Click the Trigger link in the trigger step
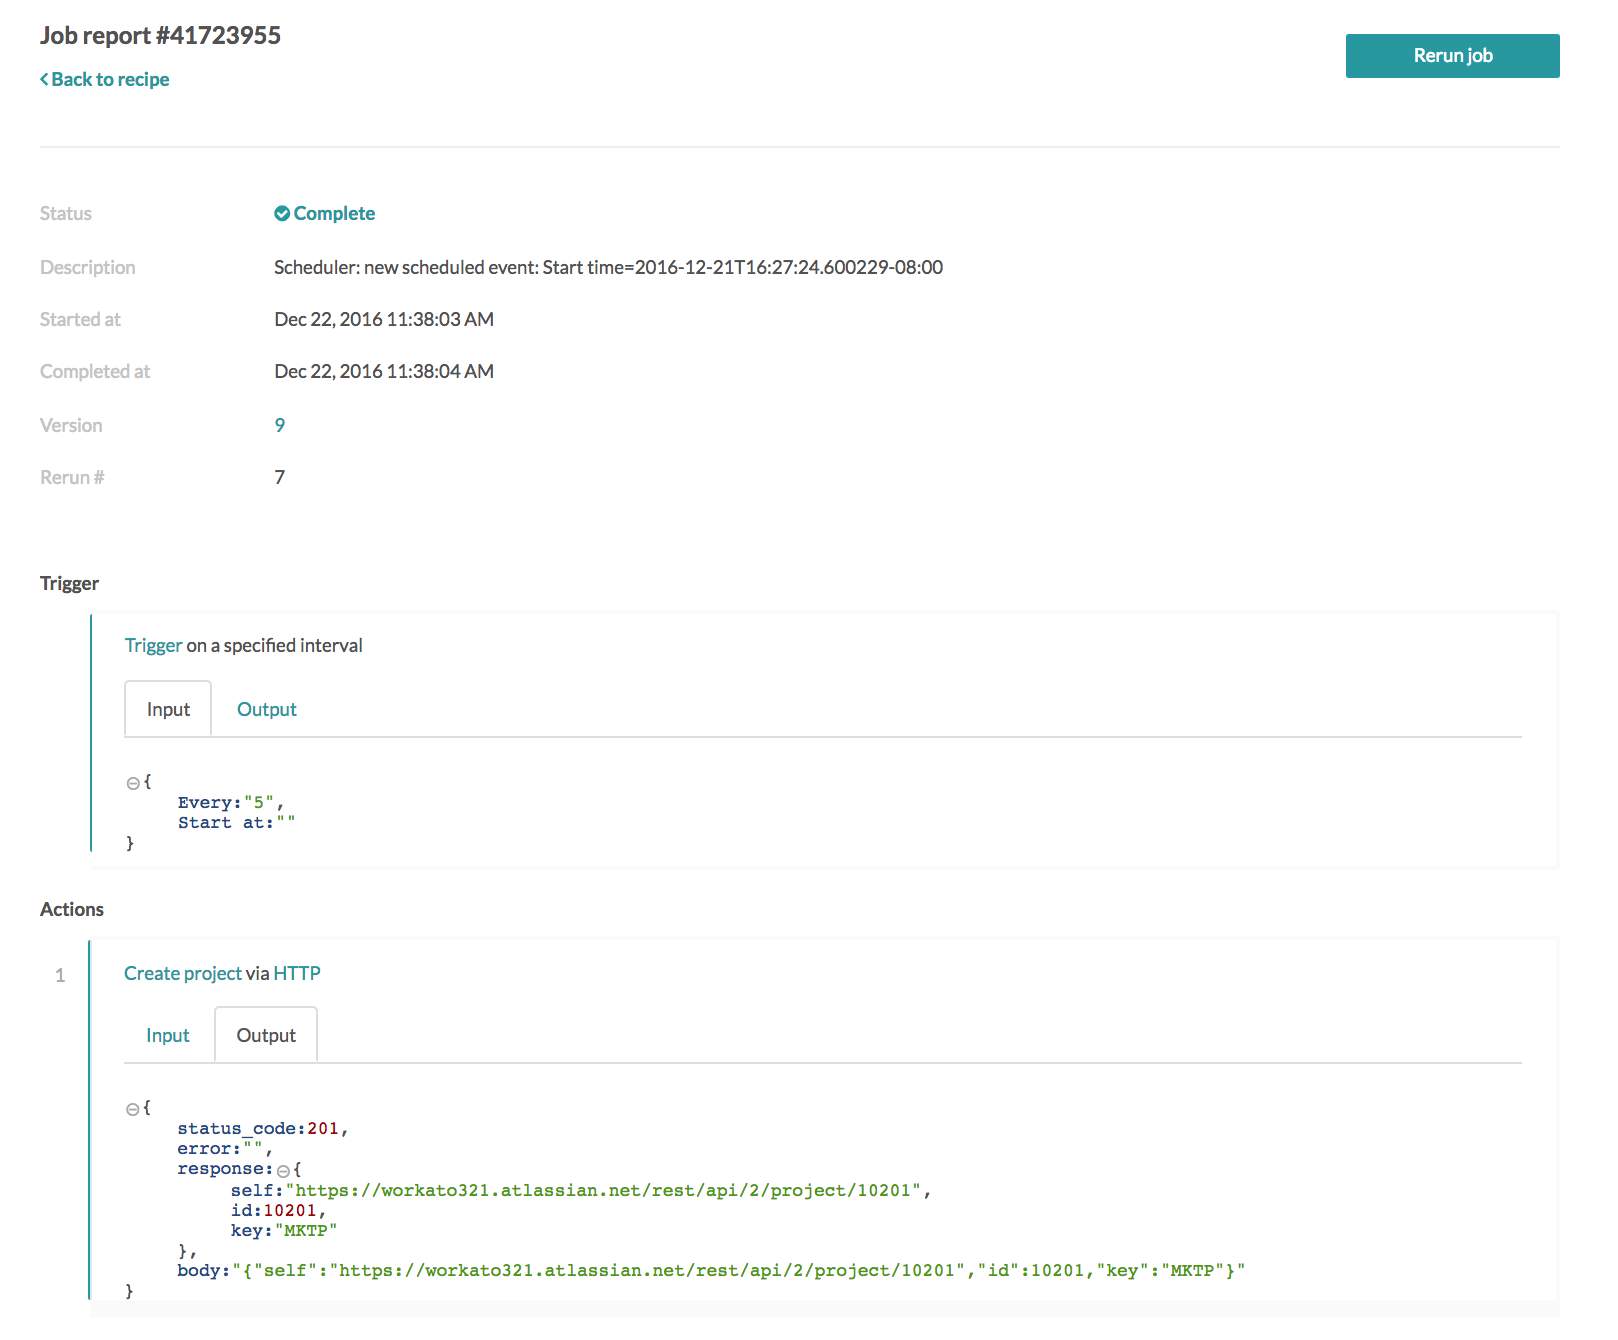The width and height of the screenshot is (1618, 1340). pyautogui.click(x=153, y=645)
